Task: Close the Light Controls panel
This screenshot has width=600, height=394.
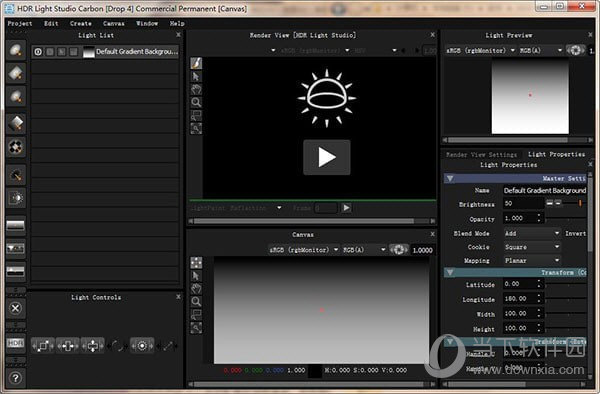Action: (178, 297)
